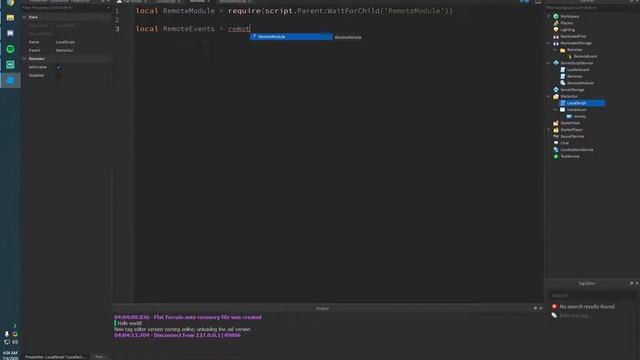Click the Filter Properties search field
The width and height of the screenshot is (640, 360).
pos(65,8)
